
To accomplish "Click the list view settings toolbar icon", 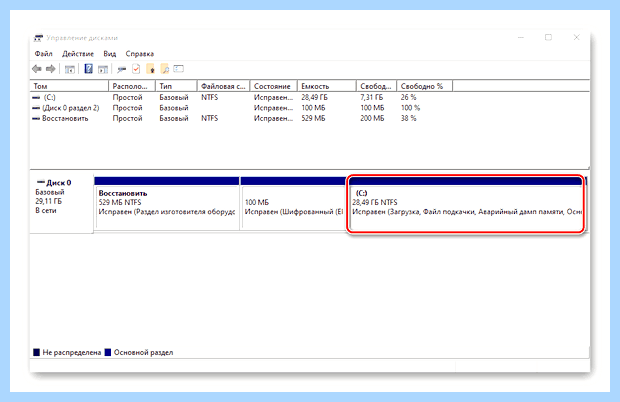I will (x=179, y=69).
